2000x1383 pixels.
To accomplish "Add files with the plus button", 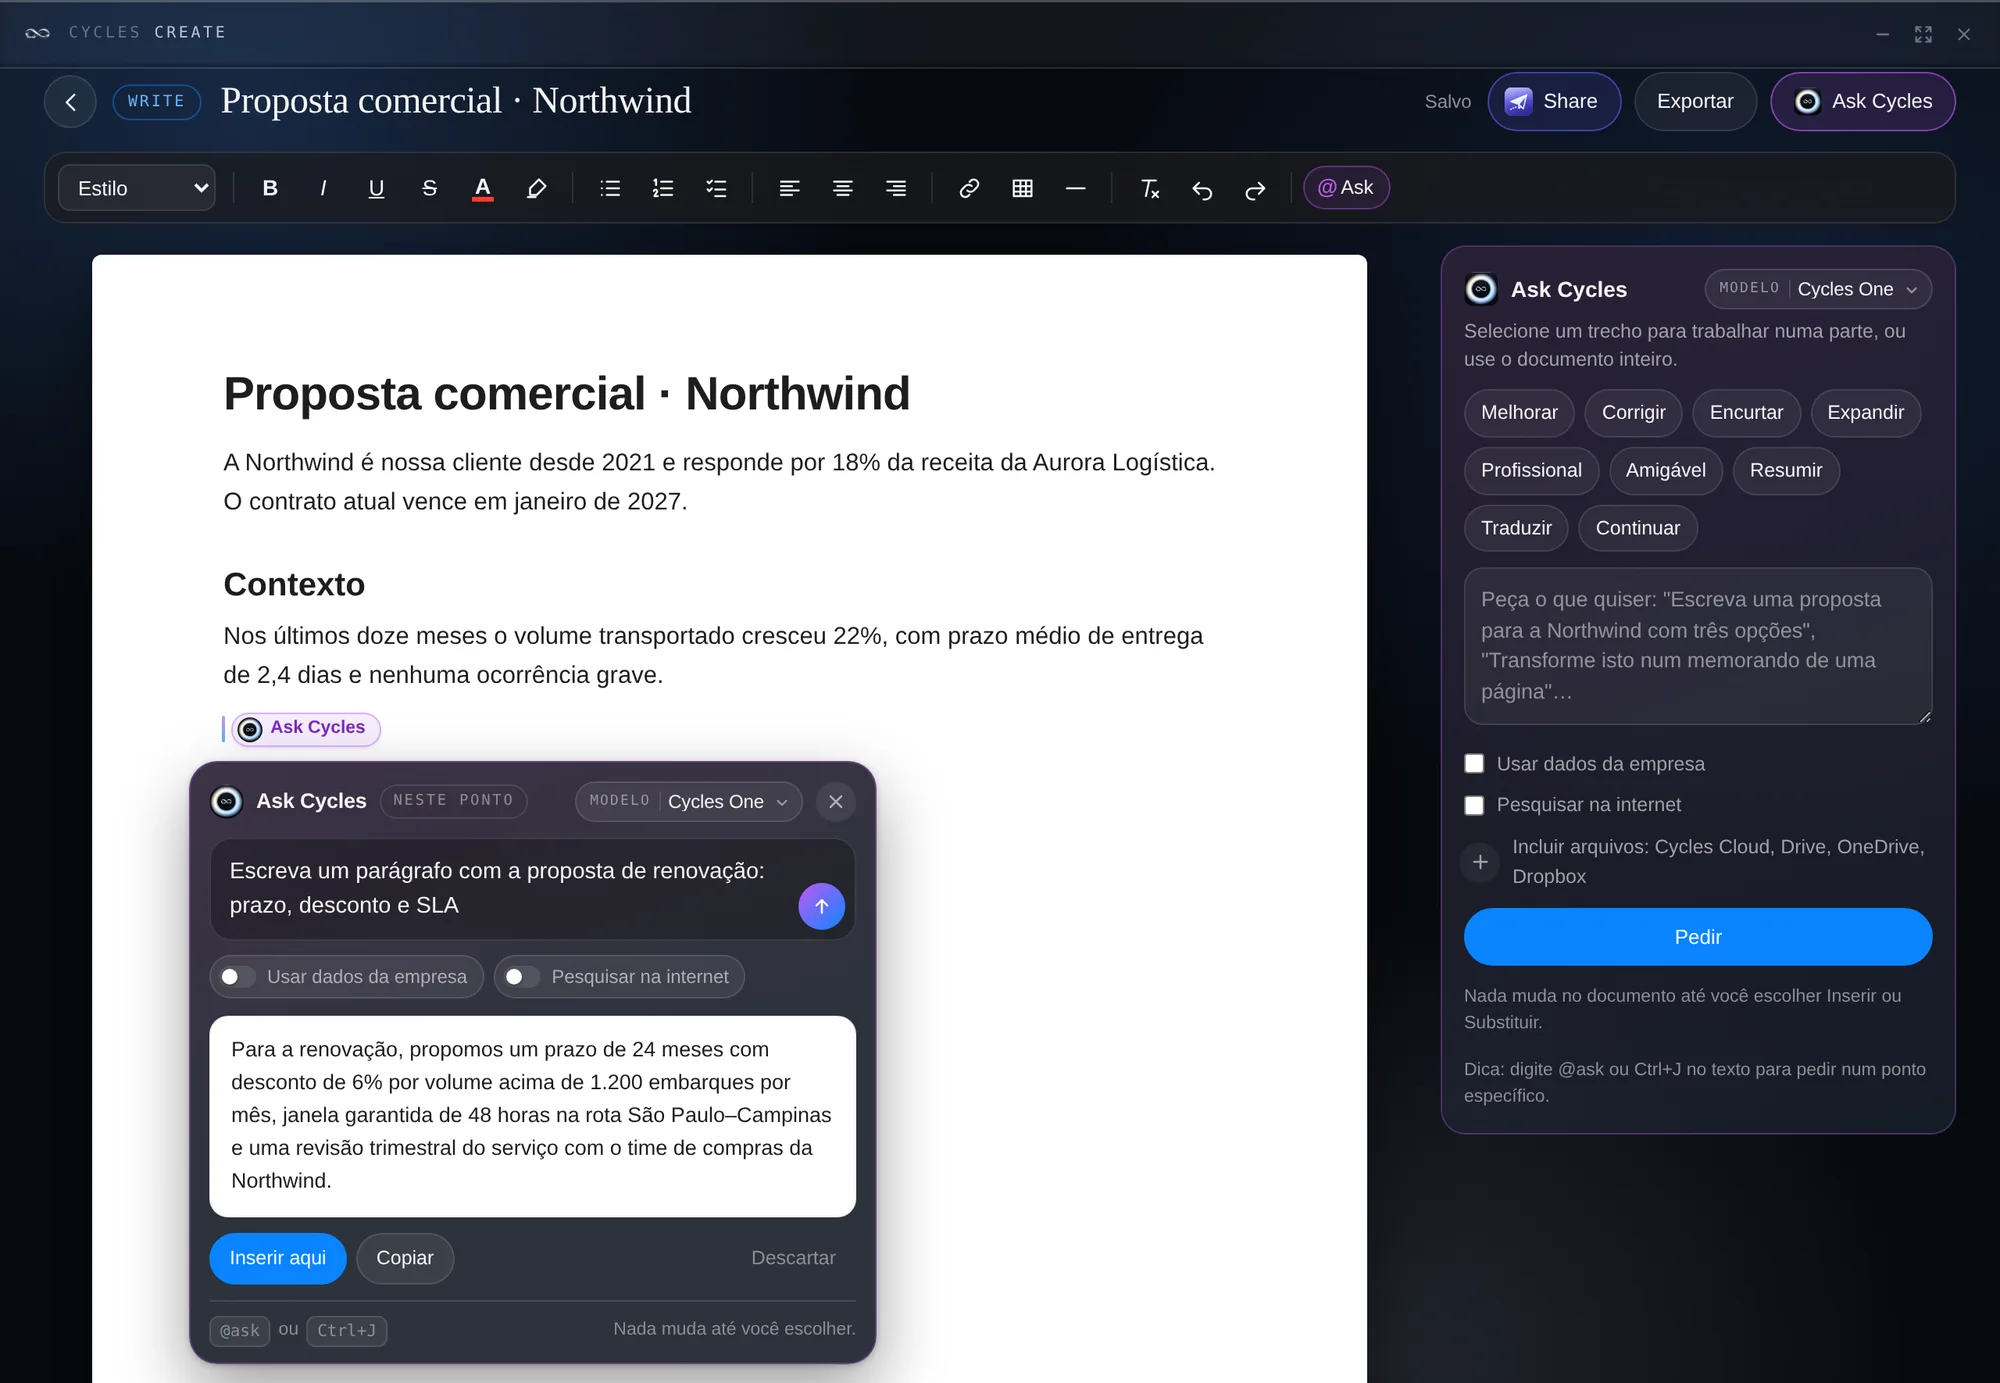I will (x=1480, y=862).
